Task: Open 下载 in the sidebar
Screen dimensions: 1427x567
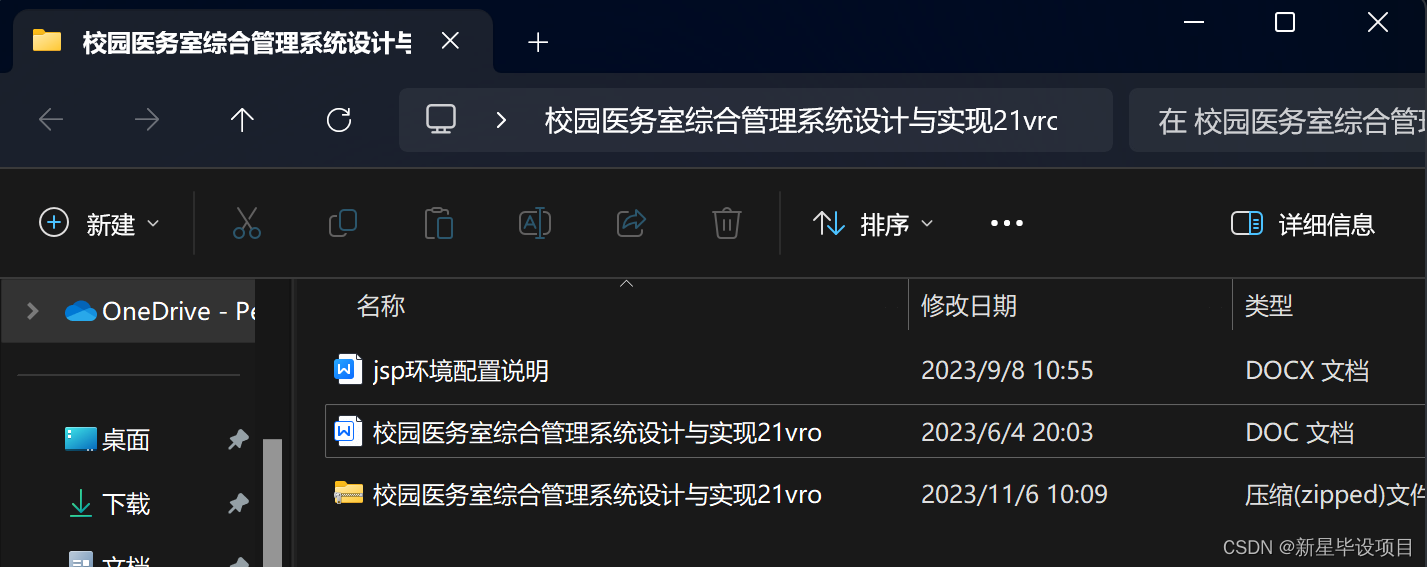Action: pos(126,503)
